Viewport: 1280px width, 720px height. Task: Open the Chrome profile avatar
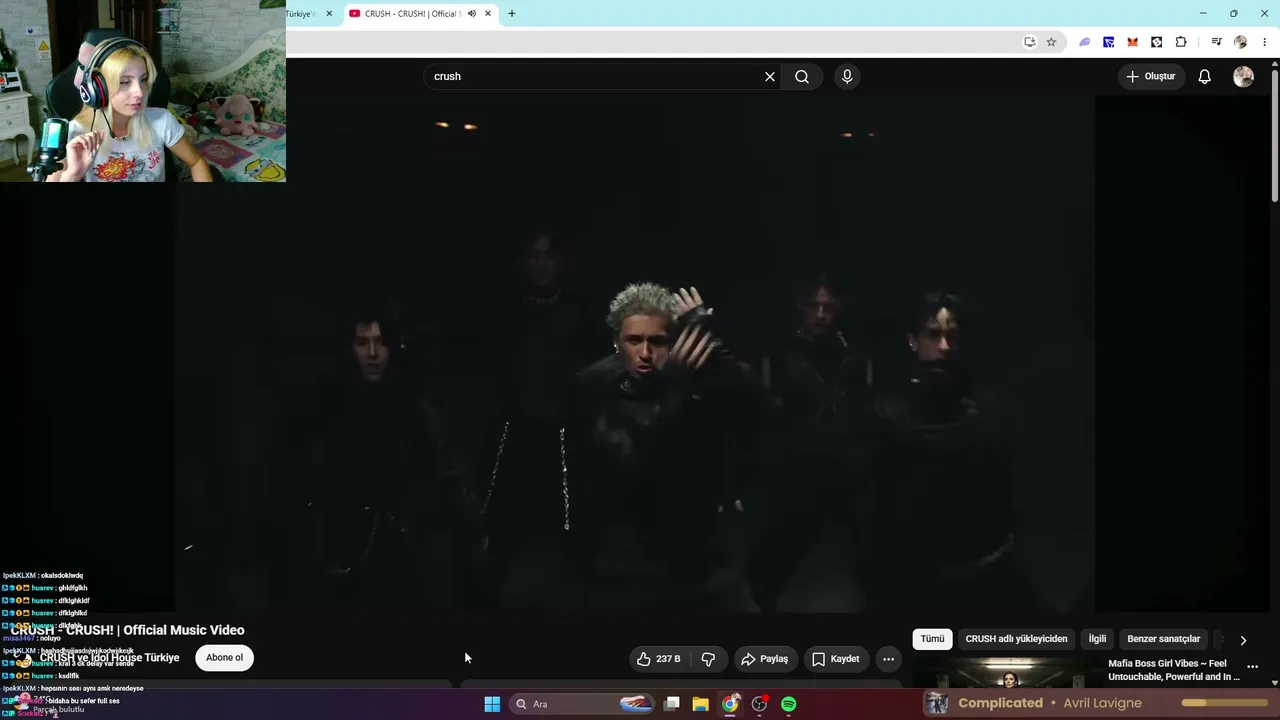pyautogui.click(x=1241, y=42)
